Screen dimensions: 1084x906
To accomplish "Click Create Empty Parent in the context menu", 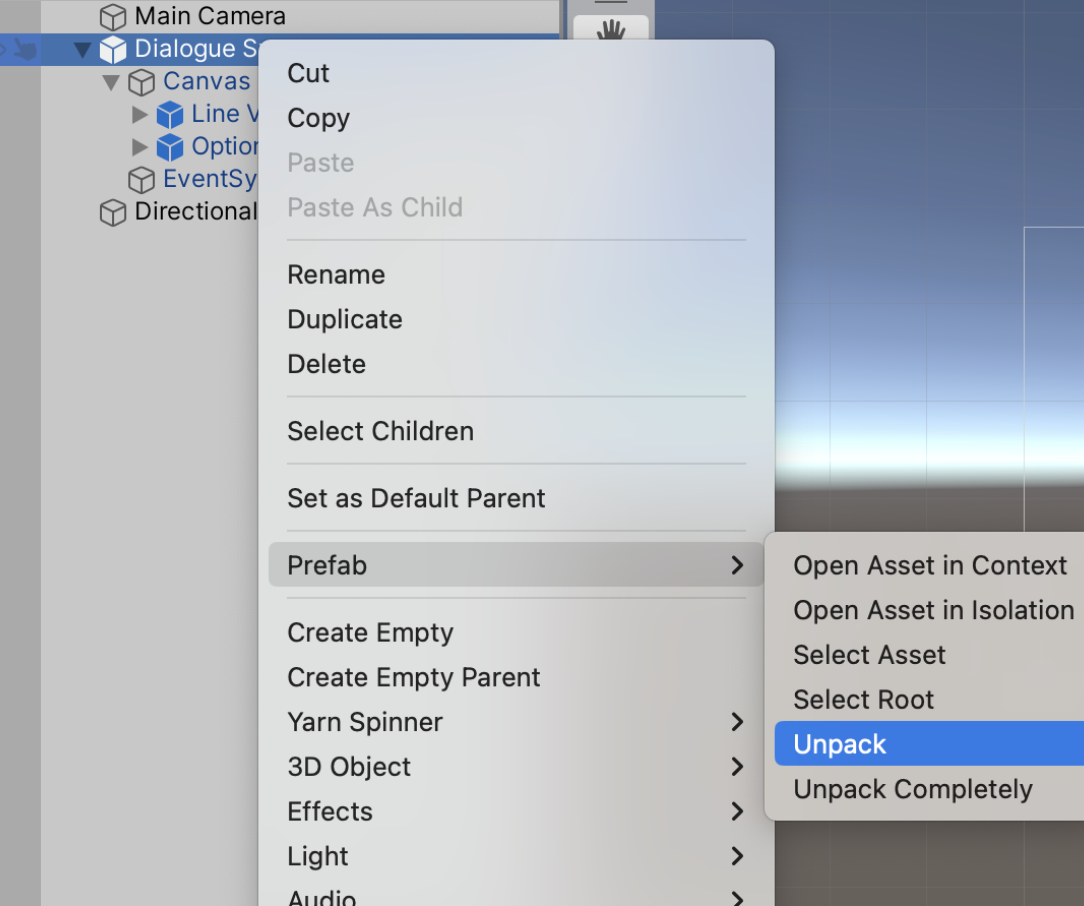I will pos(413,677).
